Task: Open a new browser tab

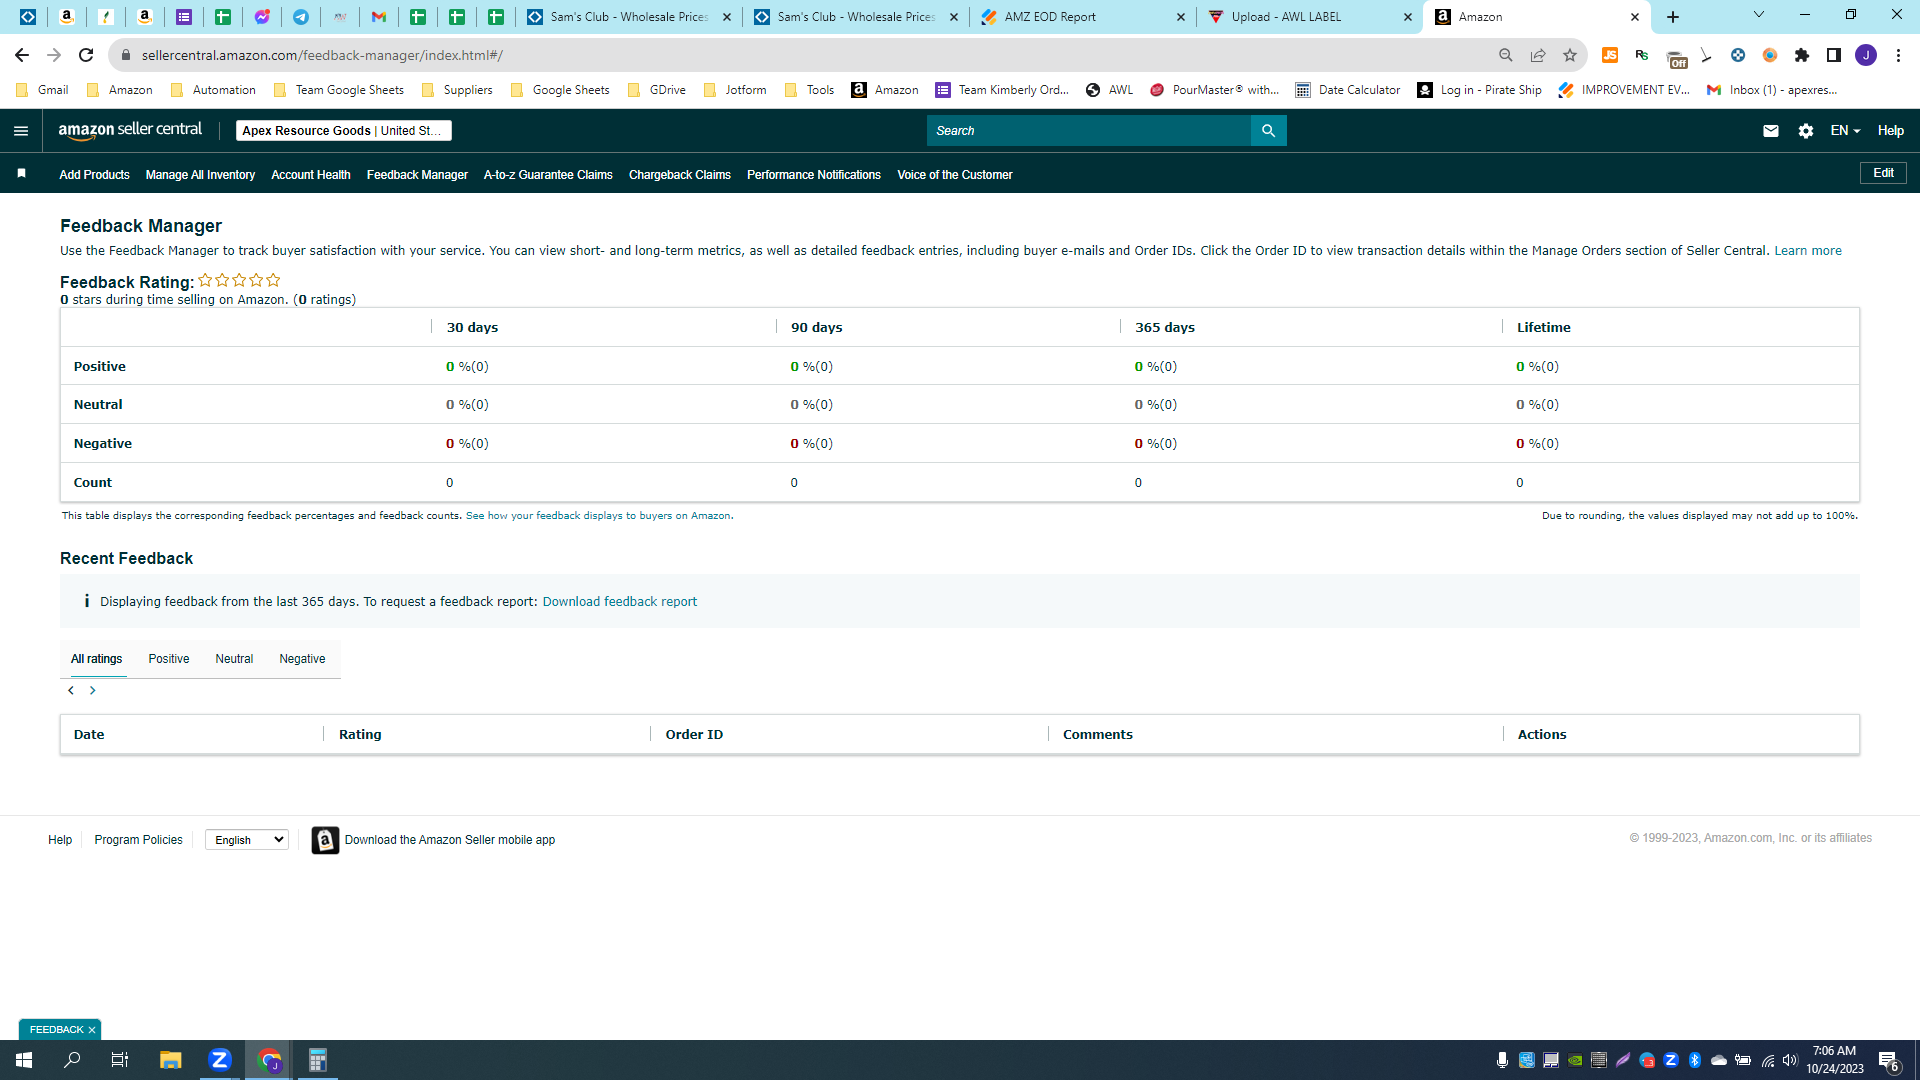Action: coord(1673,17)
